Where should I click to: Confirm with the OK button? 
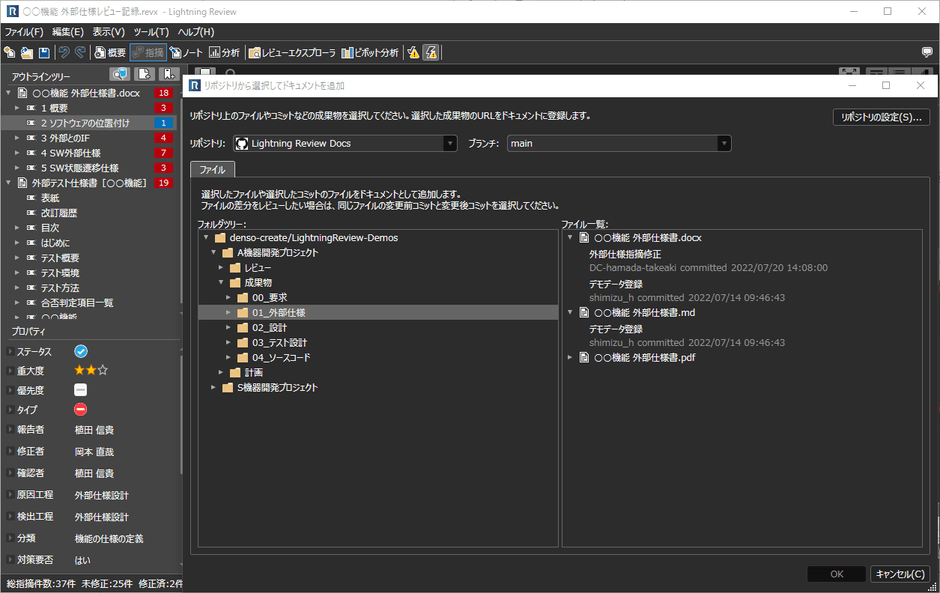pos(836,573)
